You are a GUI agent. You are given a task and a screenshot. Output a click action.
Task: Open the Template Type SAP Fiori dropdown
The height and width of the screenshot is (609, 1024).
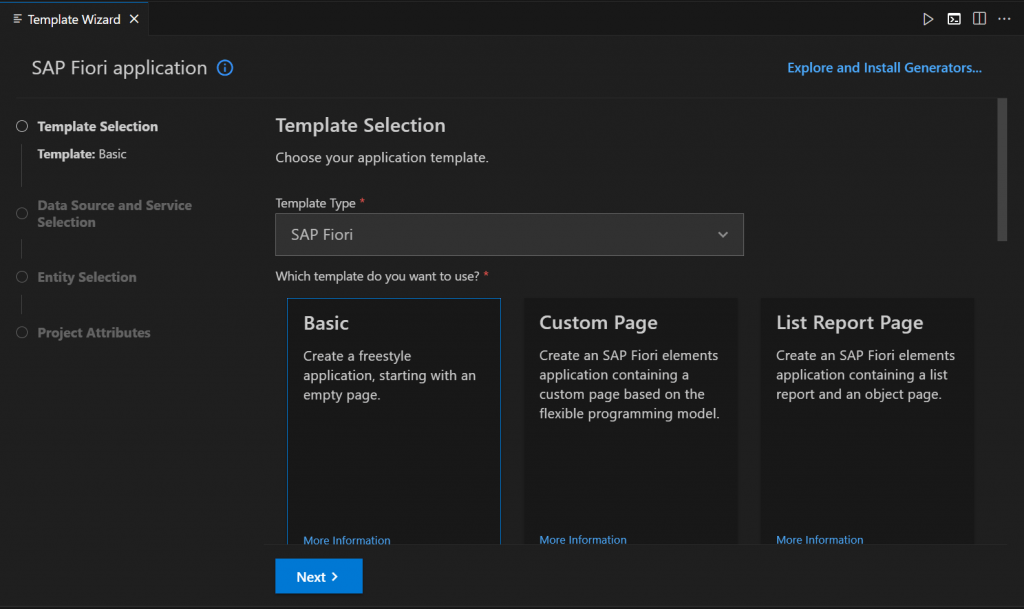(509, 234)
